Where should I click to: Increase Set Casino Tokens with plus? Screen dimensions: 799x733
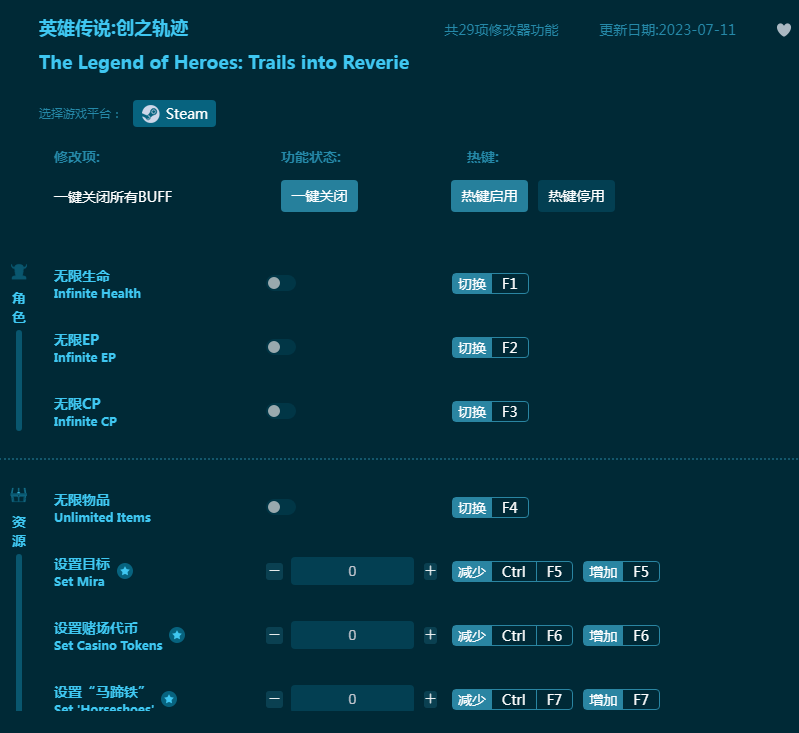[431, 635]
